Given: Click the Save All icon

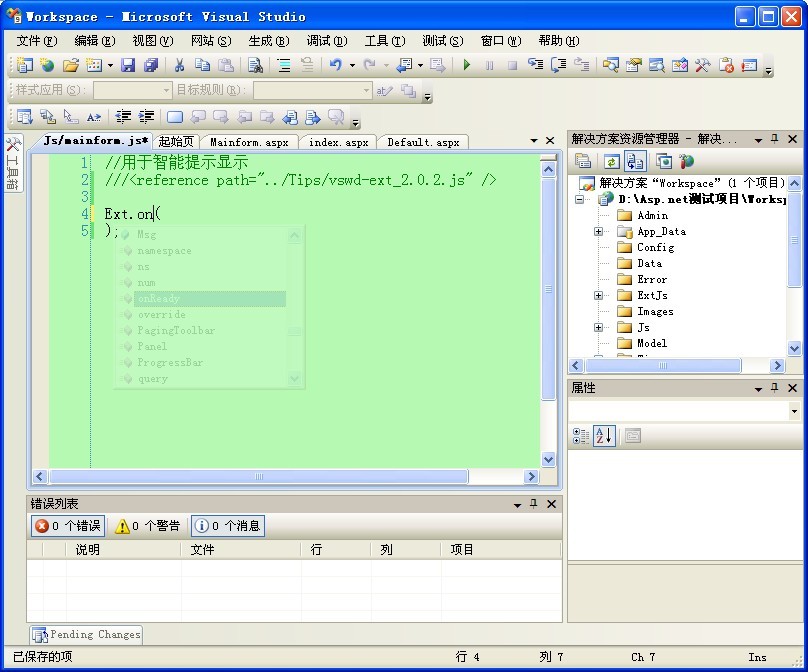Looking at the screenshot, I should (x=151, y=65).
